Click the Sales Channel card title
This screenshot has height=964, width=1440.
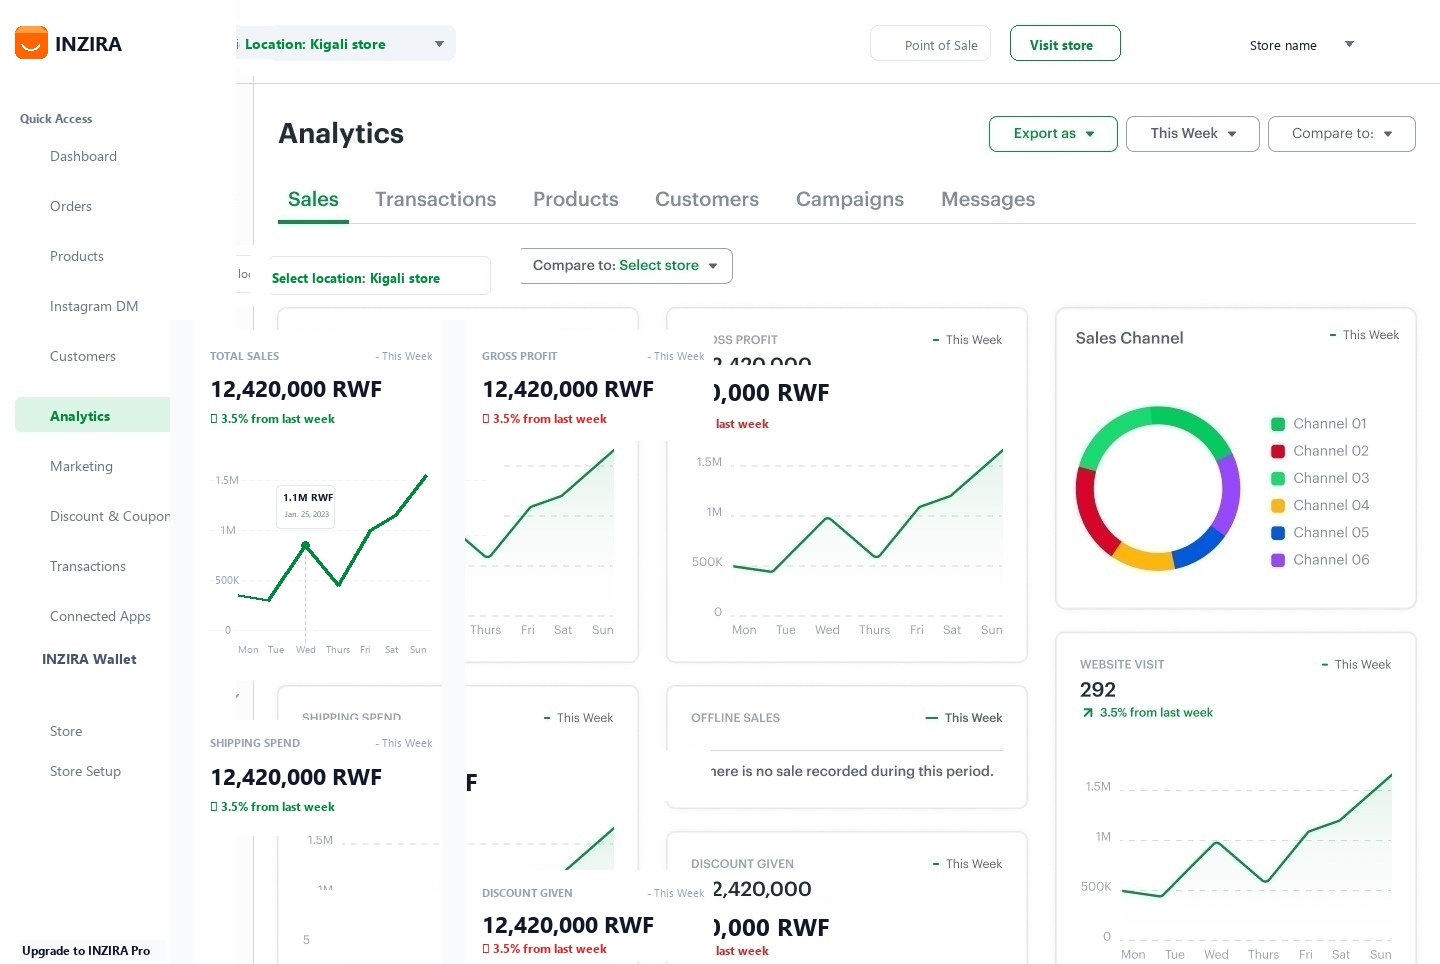(x=1129, y=338)
